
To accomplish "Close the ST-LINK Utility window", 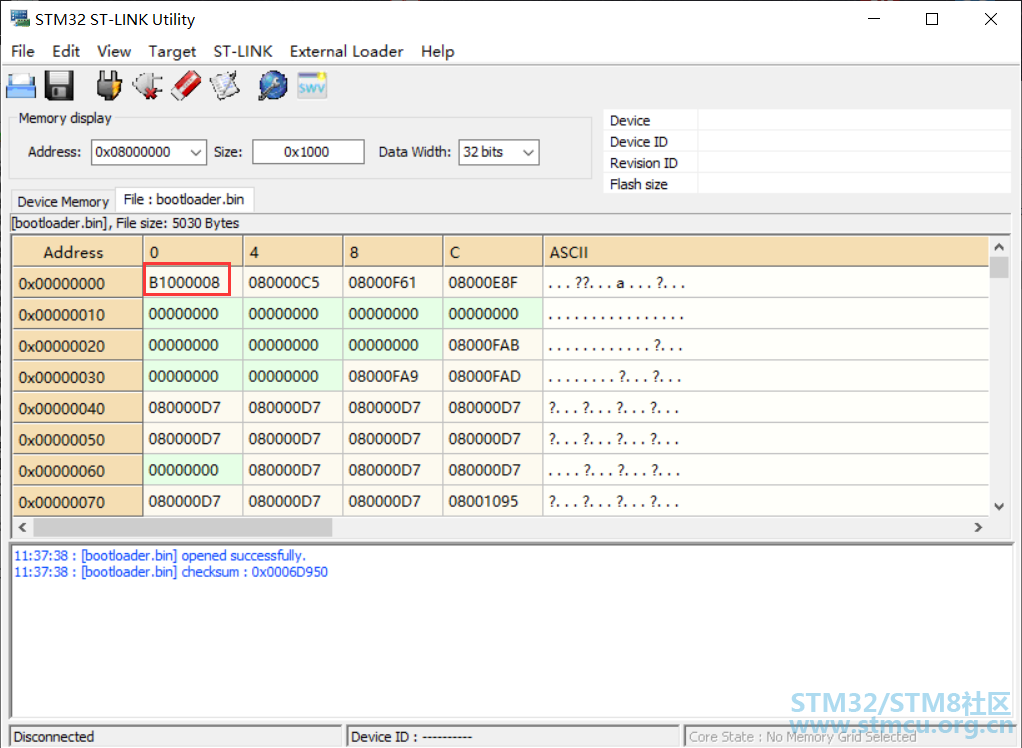I will click(x=991, y=19).
